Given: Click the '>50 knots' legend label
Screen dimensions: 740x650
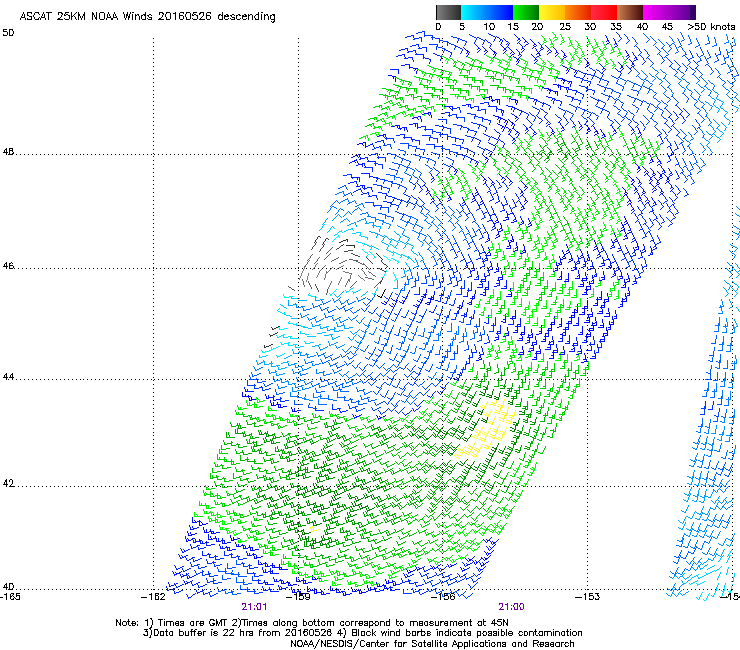Looking at the screenshot, I should tap(711, 27).
